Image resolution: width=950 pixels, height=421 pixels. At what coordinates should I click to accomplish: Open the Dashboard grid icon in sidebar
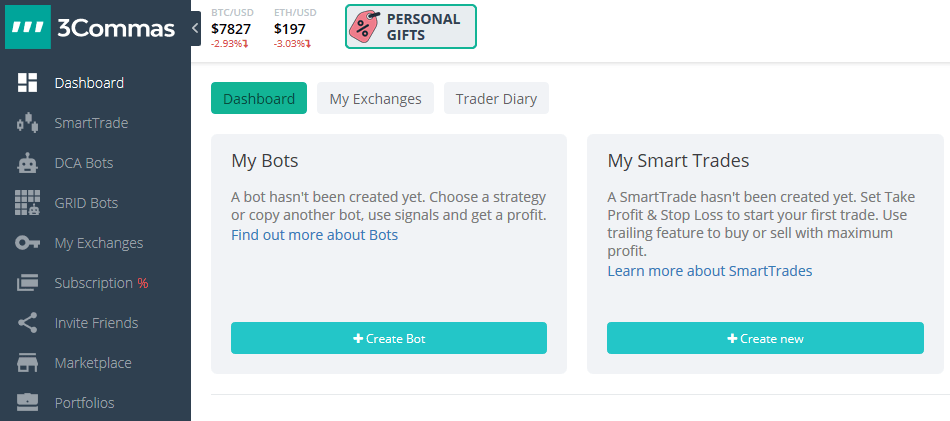27,83
